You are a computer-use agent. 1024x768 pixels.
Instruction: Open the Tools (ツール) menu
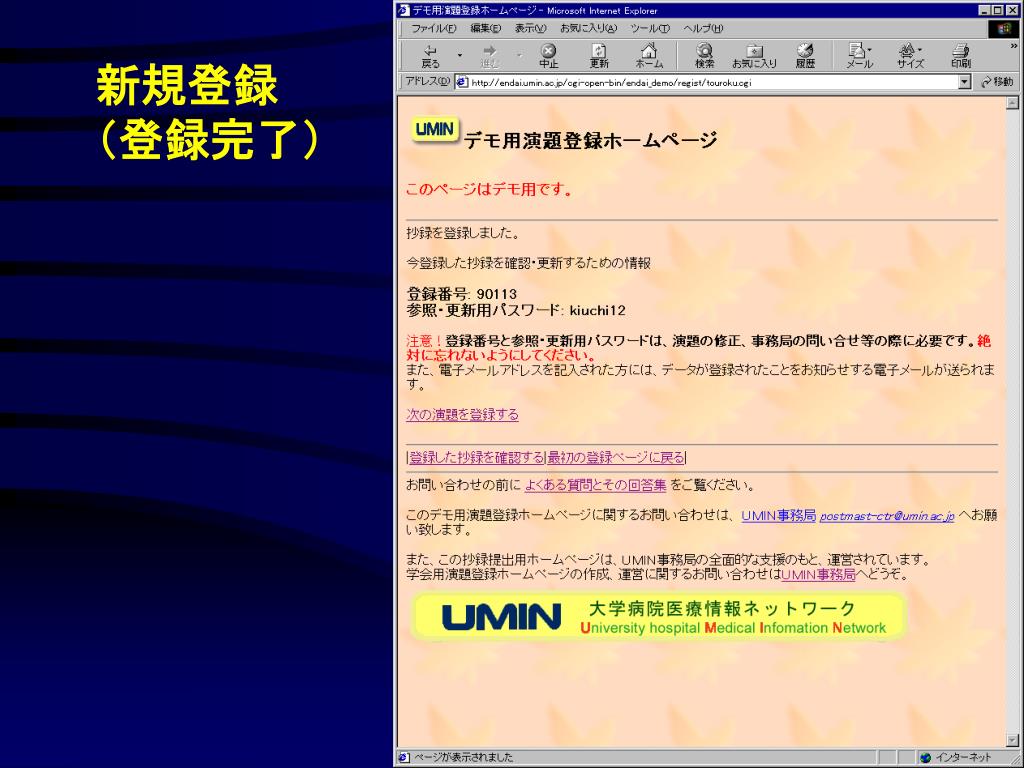(650, 29)
